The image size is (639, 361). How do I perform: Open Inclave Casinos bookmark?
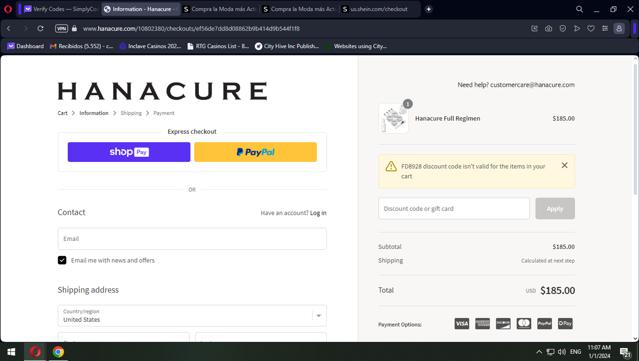click(x=150, y=46)
